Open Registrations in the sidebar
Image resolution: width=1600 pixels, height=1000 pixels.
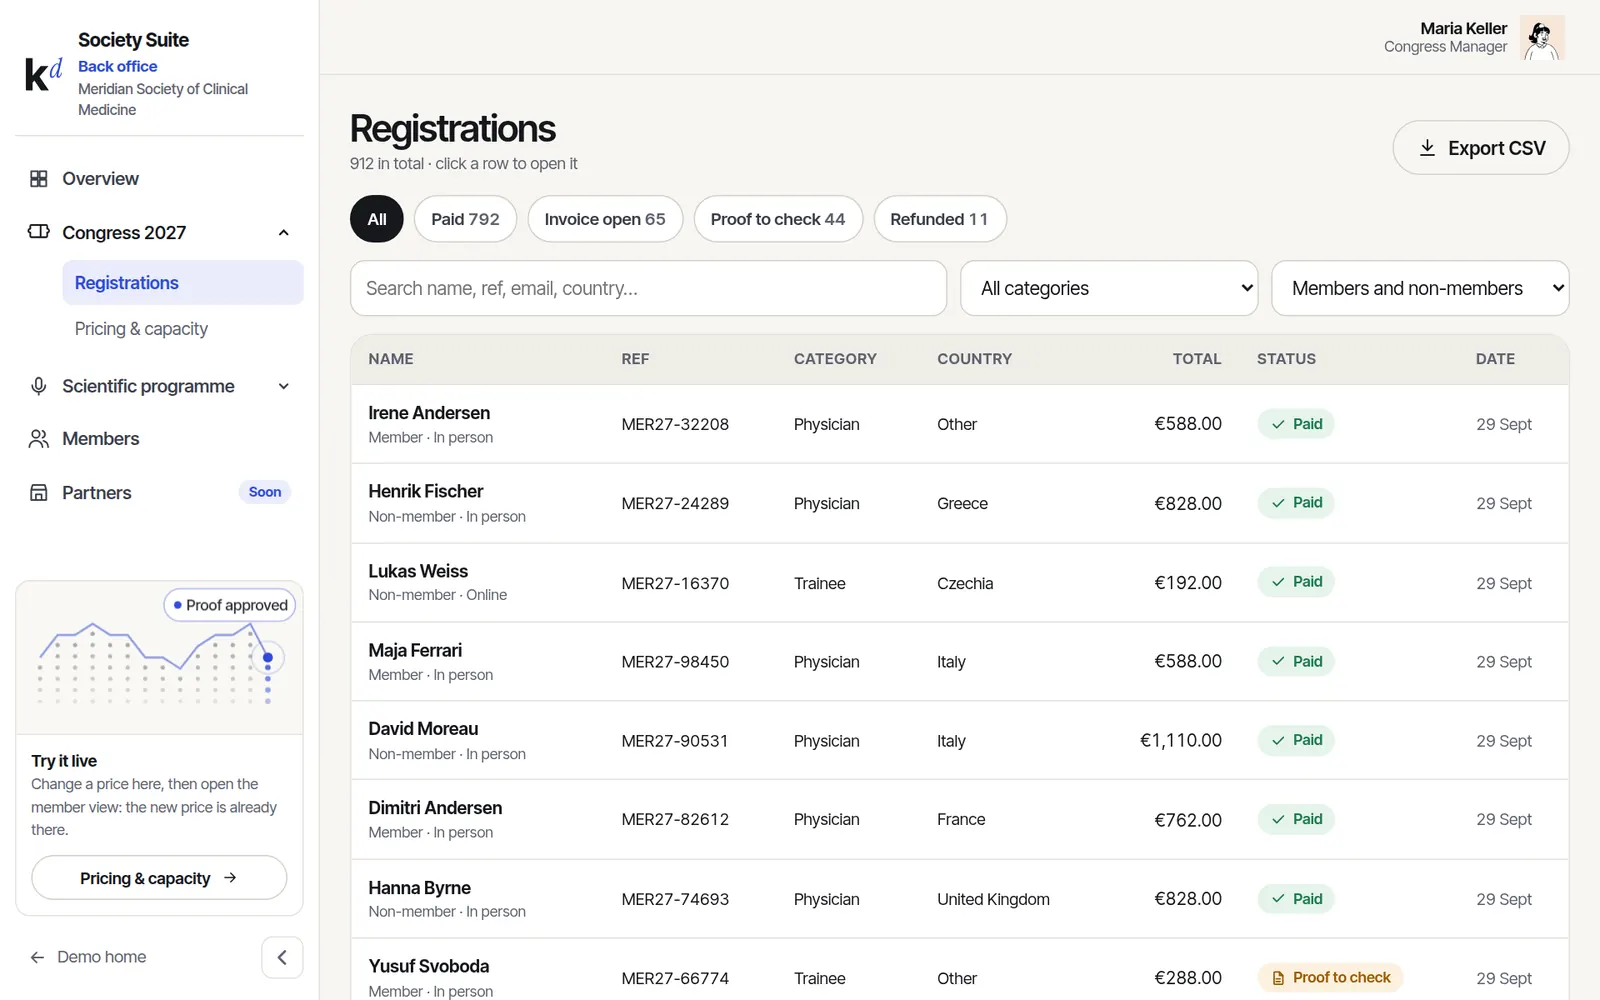[x=182, y=283]
